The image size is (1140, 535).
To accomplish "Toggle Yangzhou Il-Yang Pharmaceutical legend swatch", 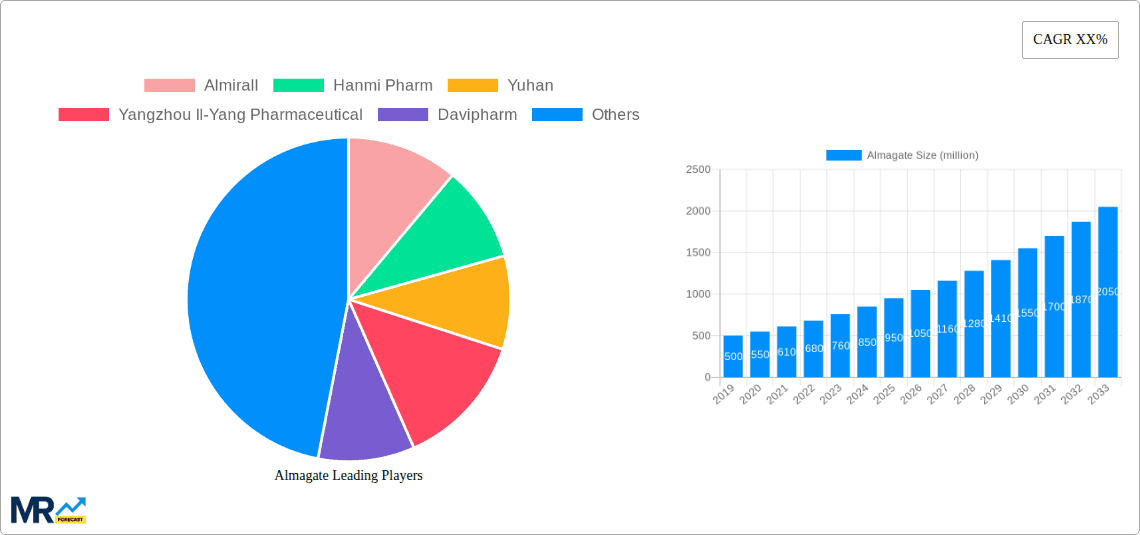I will click(84, 115).
